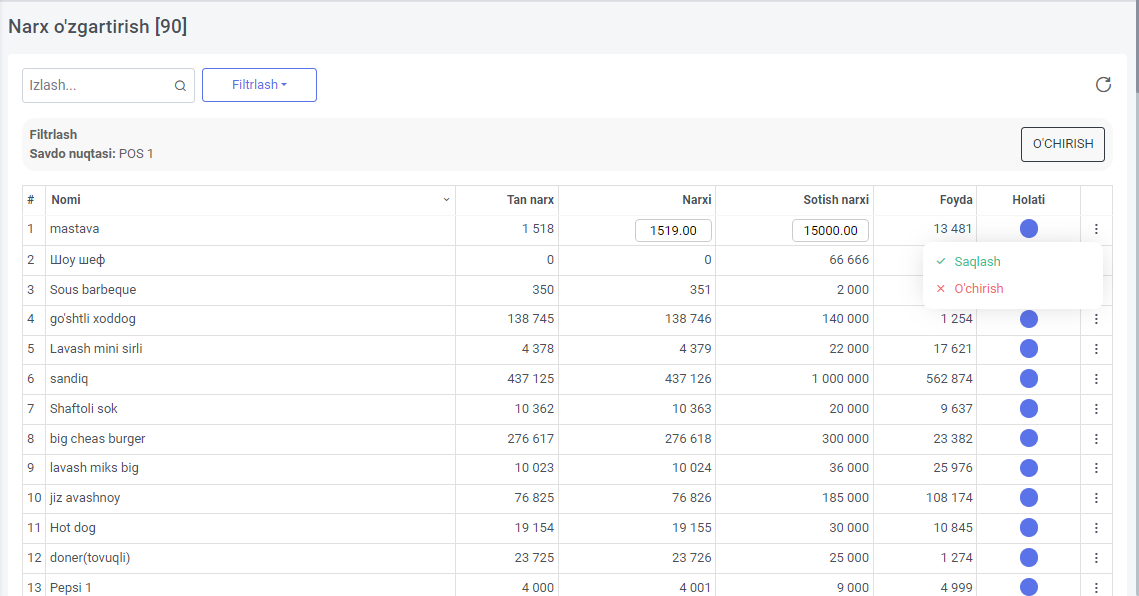1139x596 pixels.
Task: Open the three-dot menu for Shaftoli sok
Action: pyautogui.click(x=1096, y=409)
